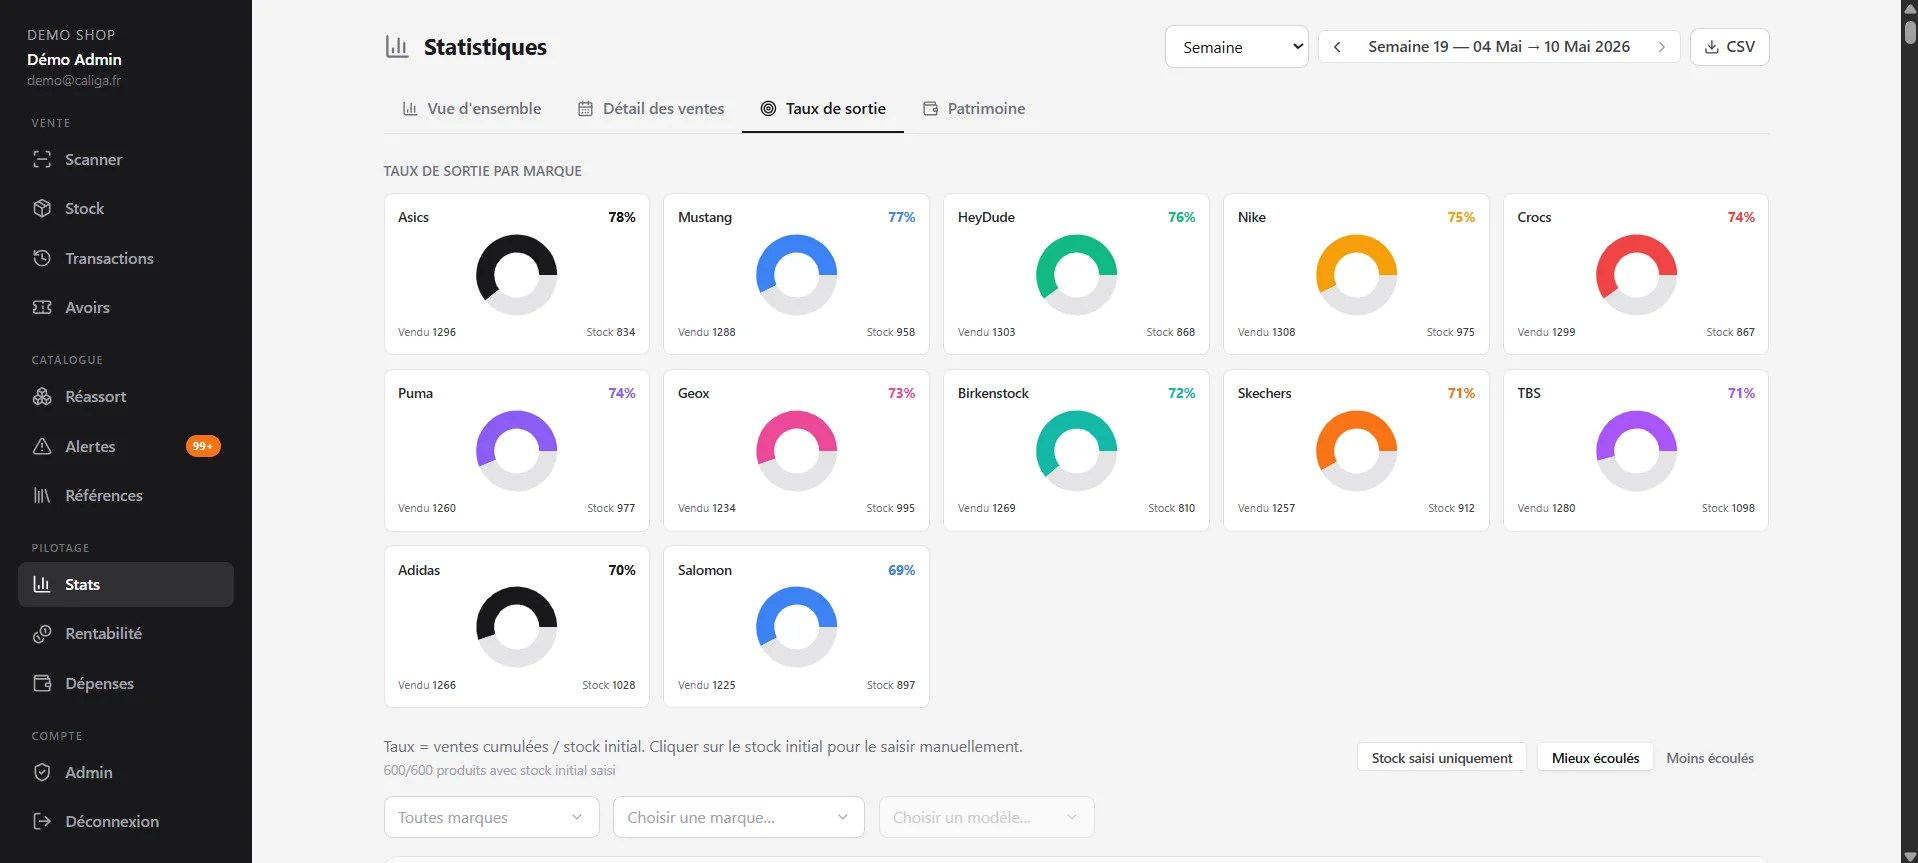
Task: Go to the previous week with the left chevron
Action: coord(1337,47)
